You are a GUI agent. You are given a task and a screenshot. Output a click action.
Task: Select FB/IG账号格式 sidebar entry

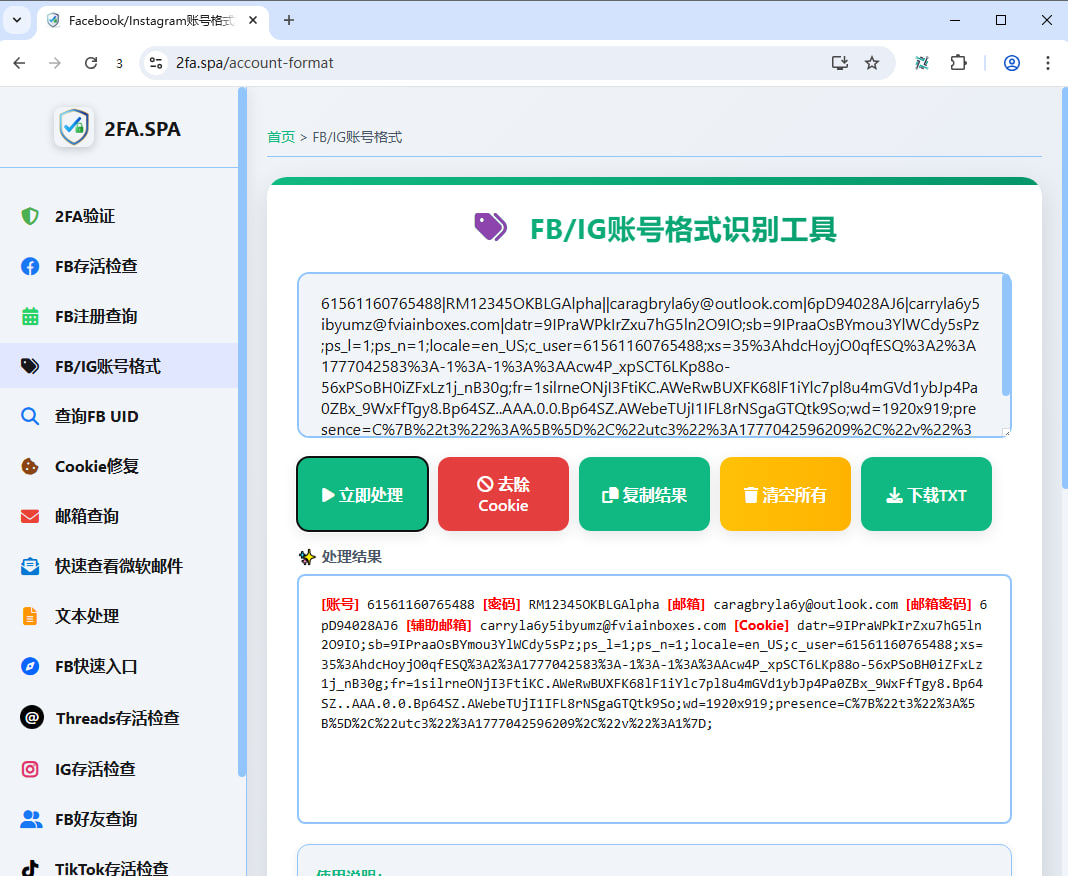(x=119, y=366)
